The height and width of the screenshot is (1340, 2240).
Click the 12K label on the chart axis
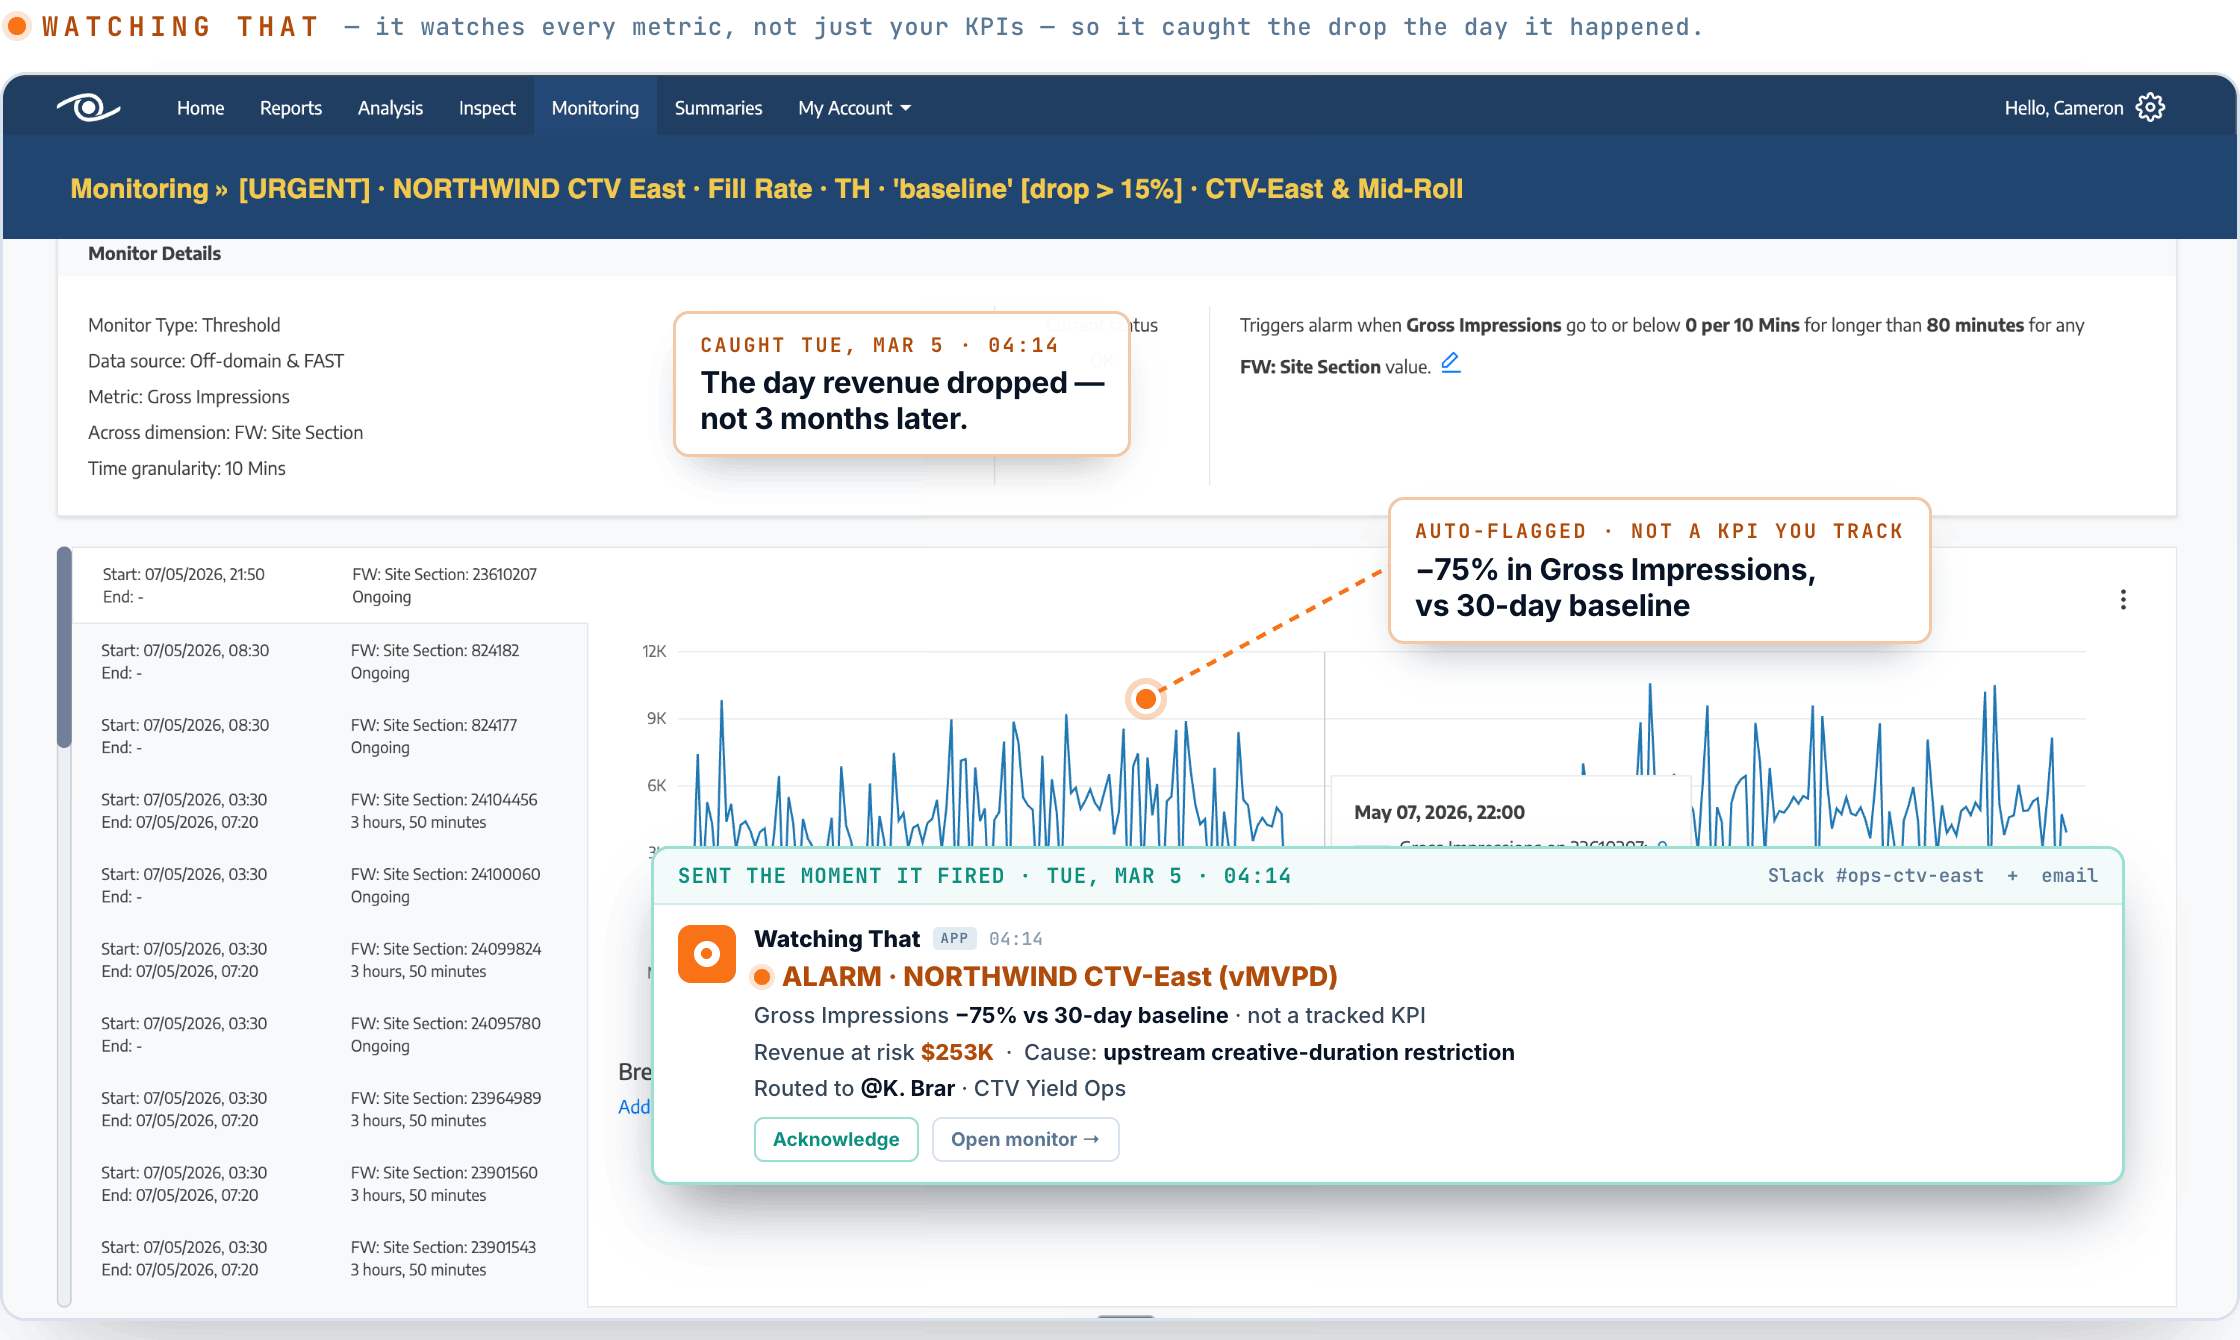654,652
